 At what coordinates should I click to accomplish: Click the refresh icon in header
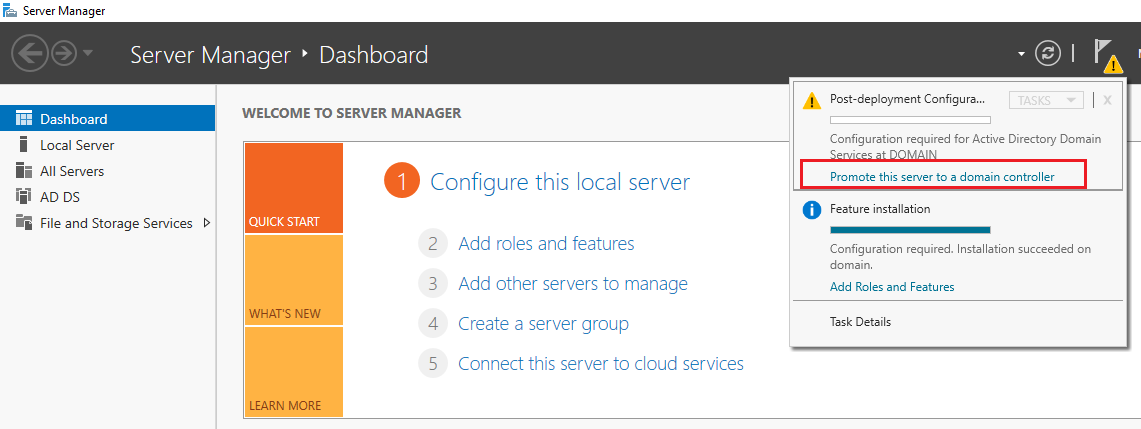1047,54
